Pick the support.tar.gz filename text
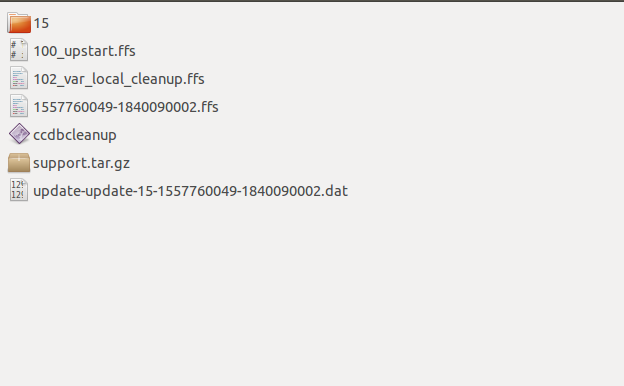 coord(82,163)
